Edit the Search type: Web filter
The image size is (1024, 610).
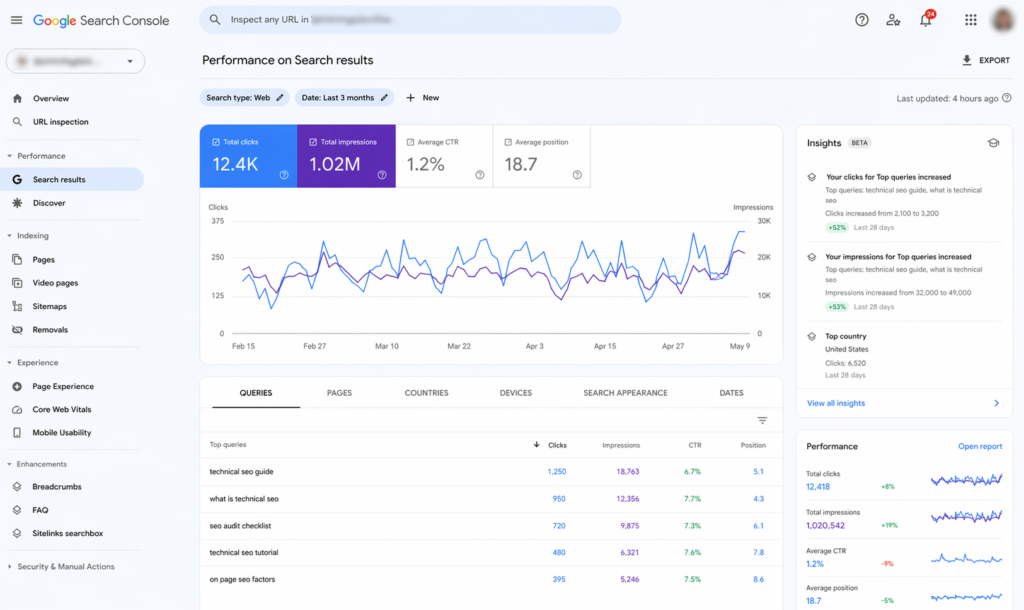(x=244, y=98)
